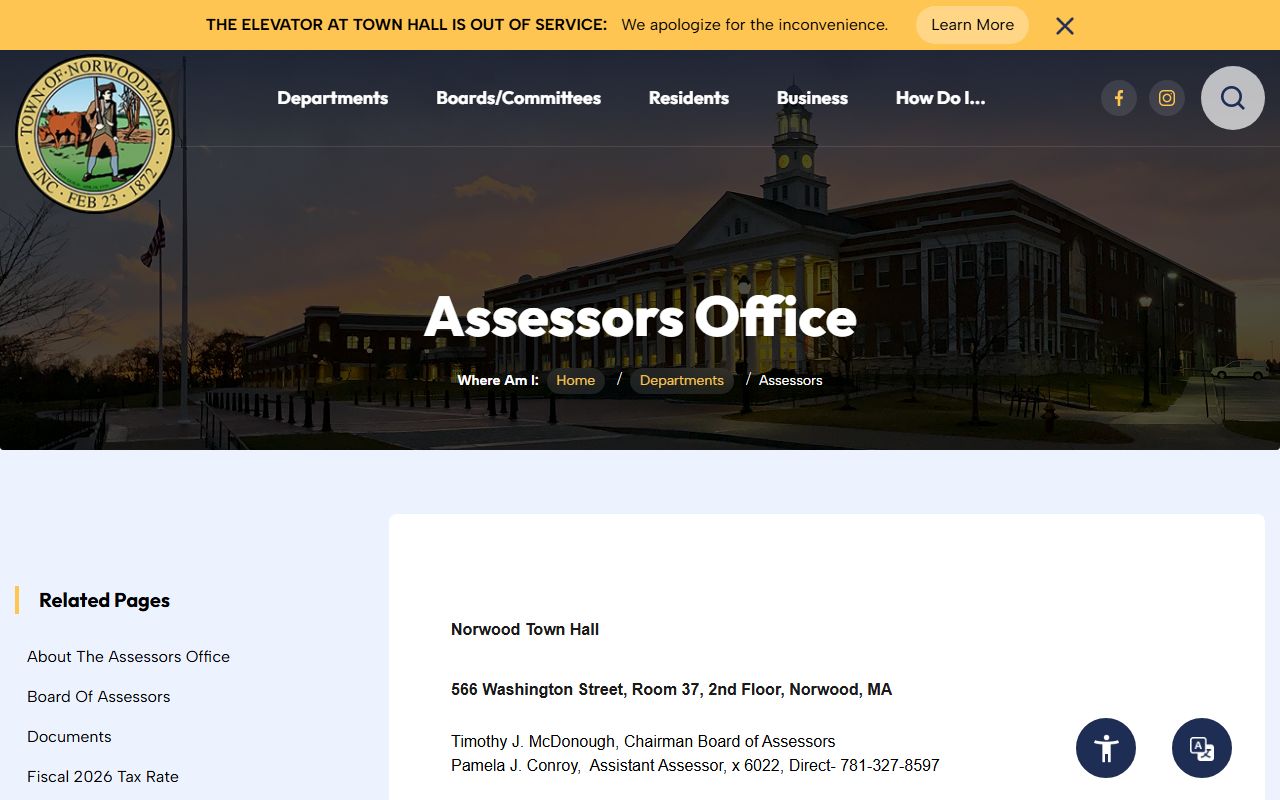Dismiss the elevator alert banner
1280x800 pixels.
point(1065,26)
